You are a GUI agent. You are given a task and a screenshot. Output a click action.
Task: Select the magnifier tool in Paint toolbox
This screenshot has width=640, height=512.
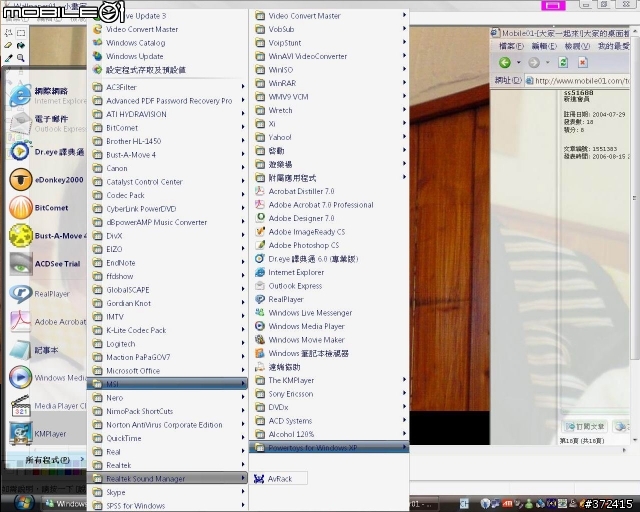click(20, 58)
